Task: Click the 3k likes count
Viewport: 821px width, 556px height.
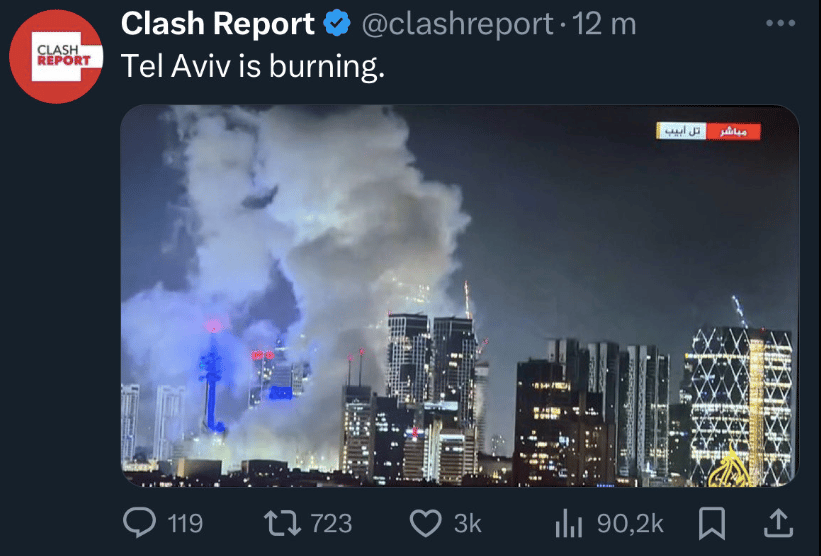Action: (x=468, y=524)
